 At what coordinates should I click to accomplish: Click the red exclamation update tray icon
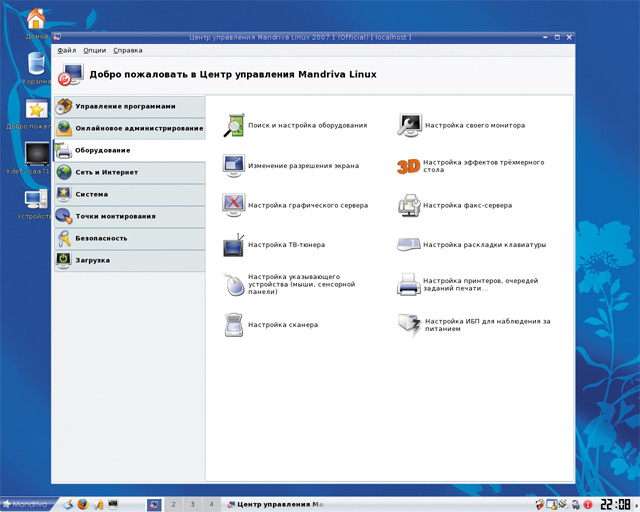coord(588,505)
